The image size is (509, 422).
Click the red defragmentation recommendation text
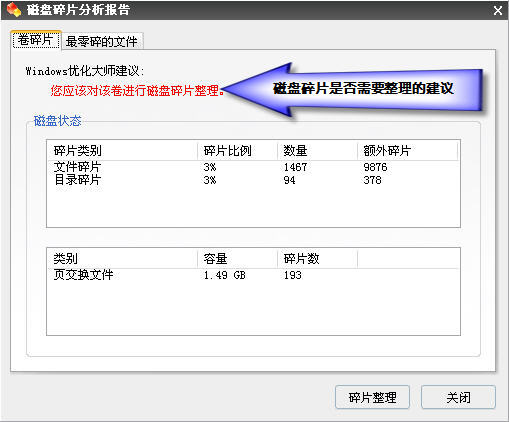137,90
